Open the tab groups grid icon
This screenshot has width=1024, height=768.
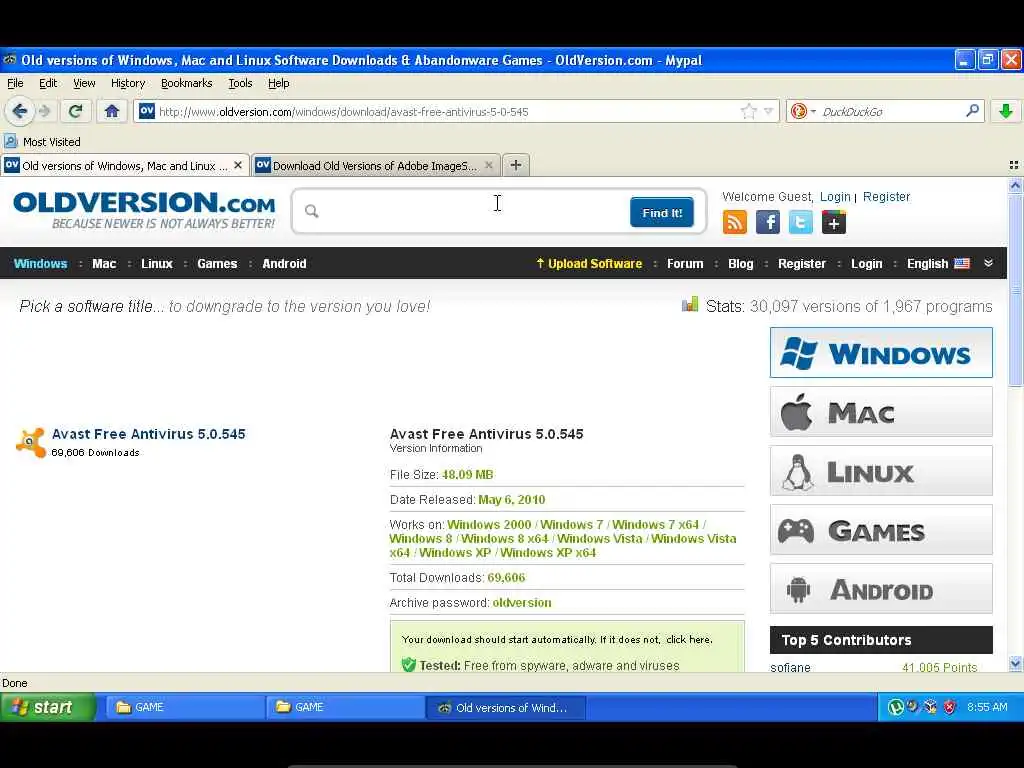[1014, 165]
